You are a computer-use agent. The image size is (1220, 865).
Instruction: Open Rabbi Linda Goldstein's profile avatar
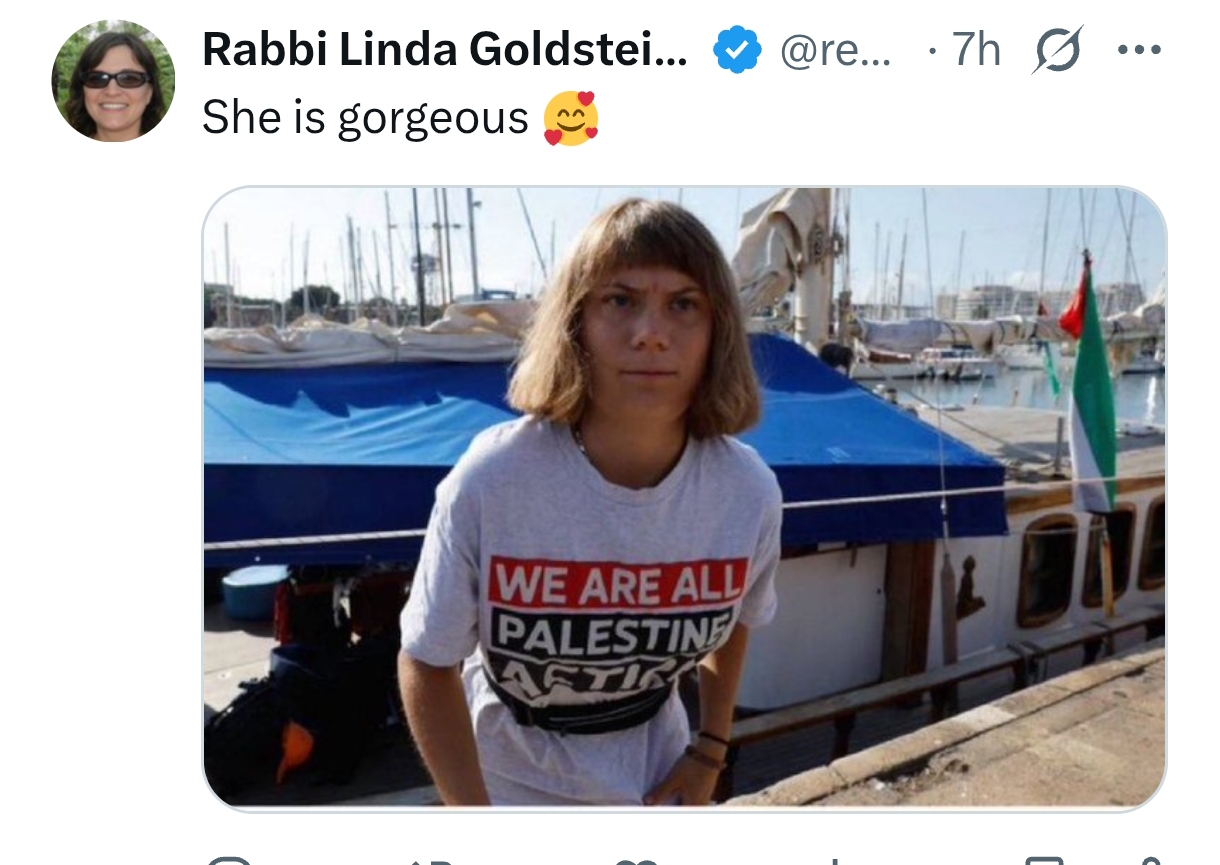[x=114, y=80]
